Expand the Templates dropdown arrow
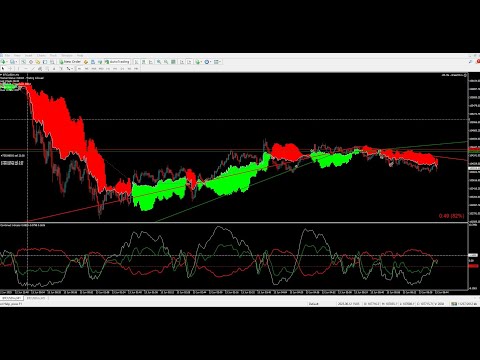 (220, 62)
